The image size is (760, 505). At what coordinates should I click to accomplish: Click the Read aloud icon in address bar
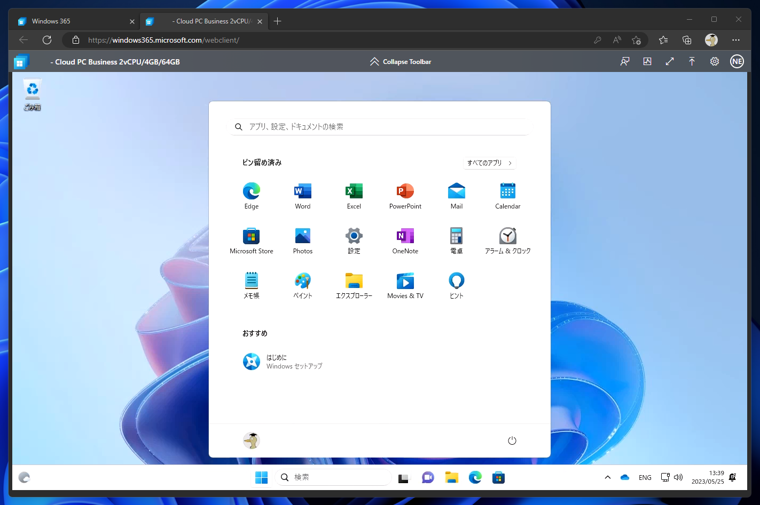[x=617, y=40]
